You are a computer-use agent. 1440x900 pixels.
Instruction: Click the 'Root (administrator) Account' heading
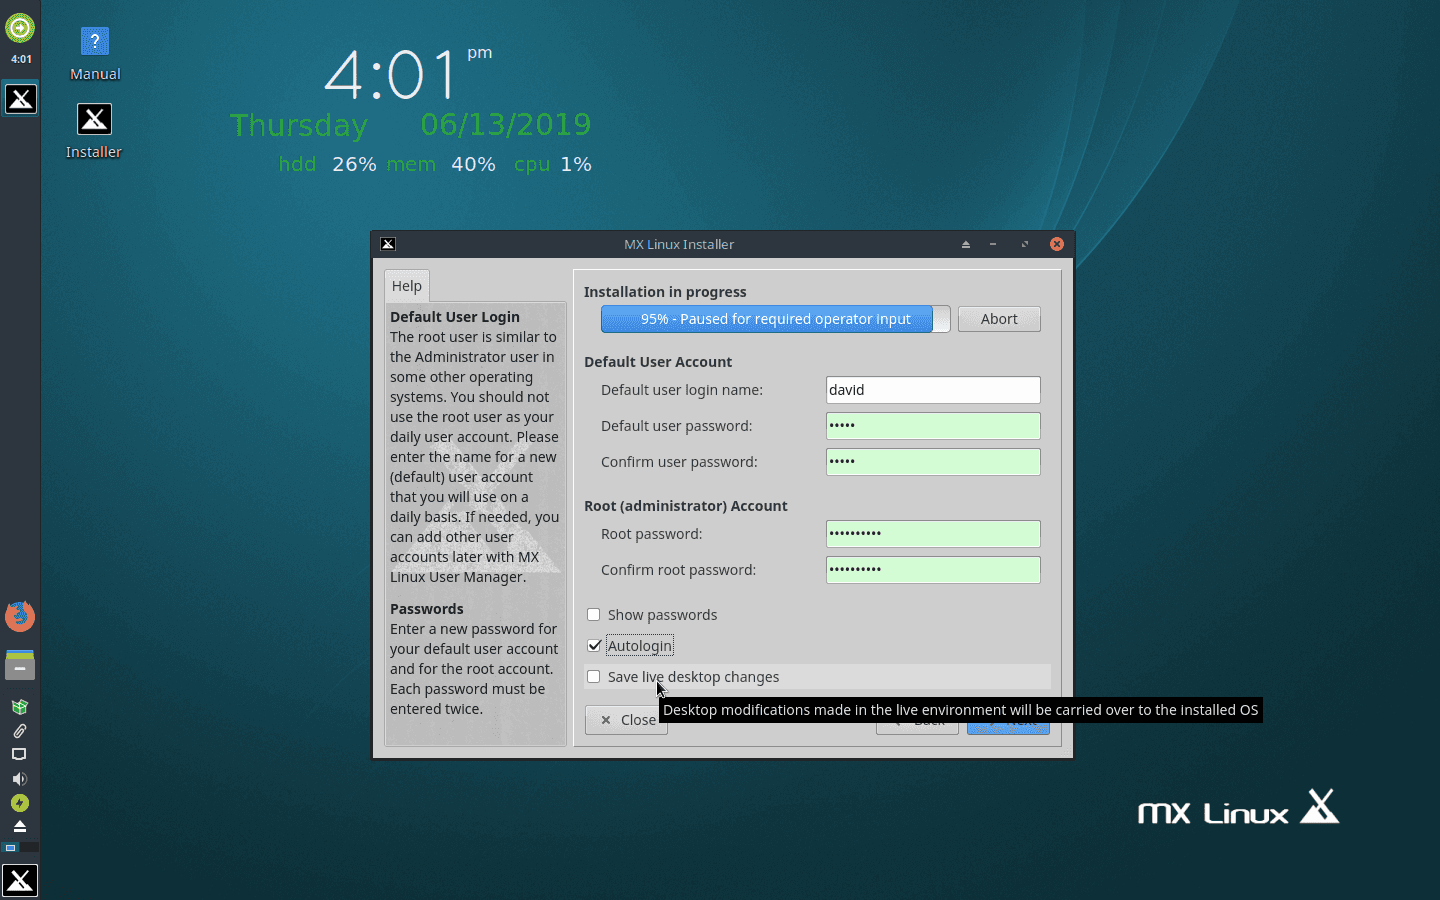686,506
